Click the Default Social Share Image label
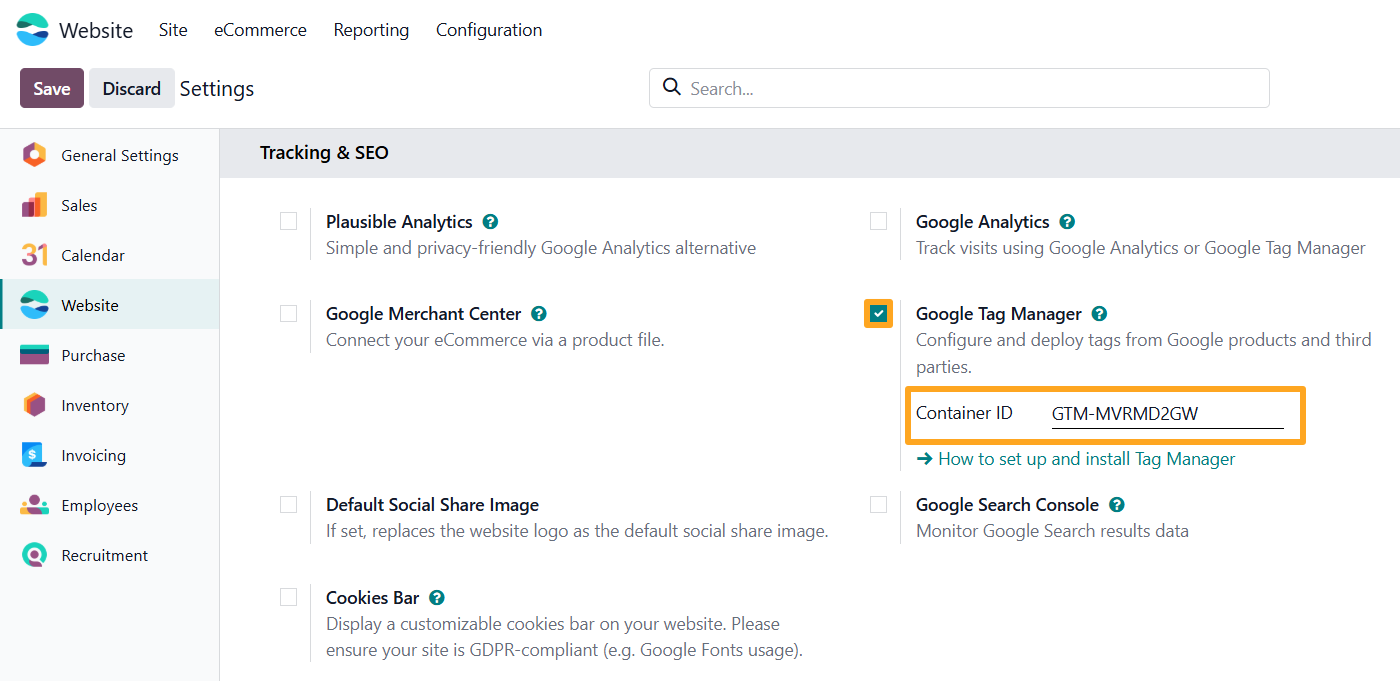Viewport: 1400px width, 681px height. (x=432, y=505)
